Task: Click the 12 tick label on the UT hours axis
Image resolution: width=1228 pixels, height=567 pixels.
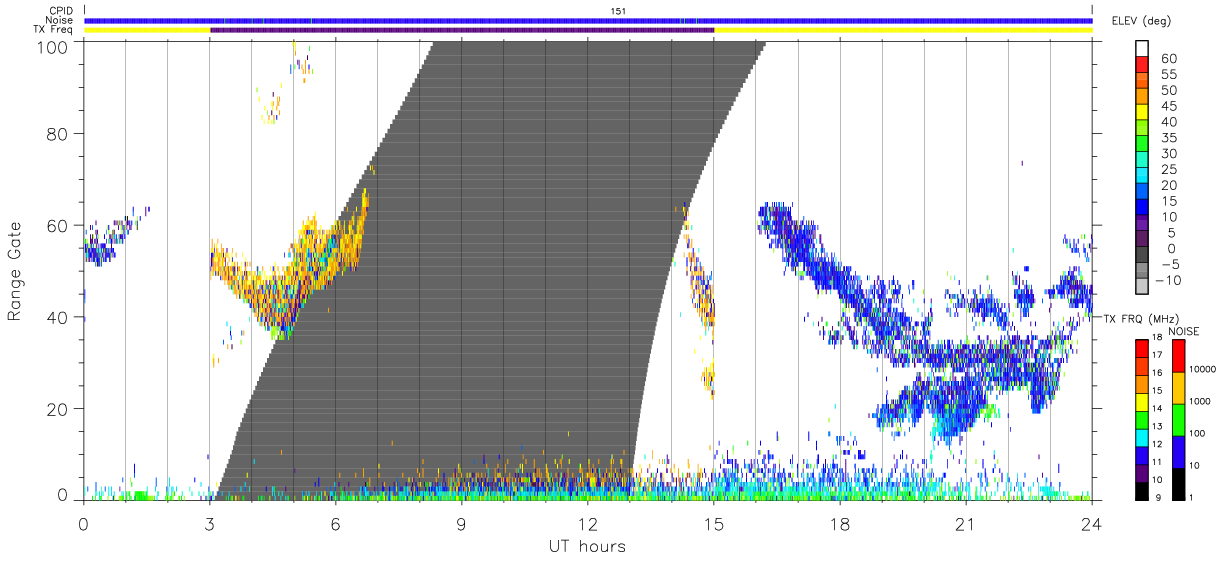Action: pos(588,524)
